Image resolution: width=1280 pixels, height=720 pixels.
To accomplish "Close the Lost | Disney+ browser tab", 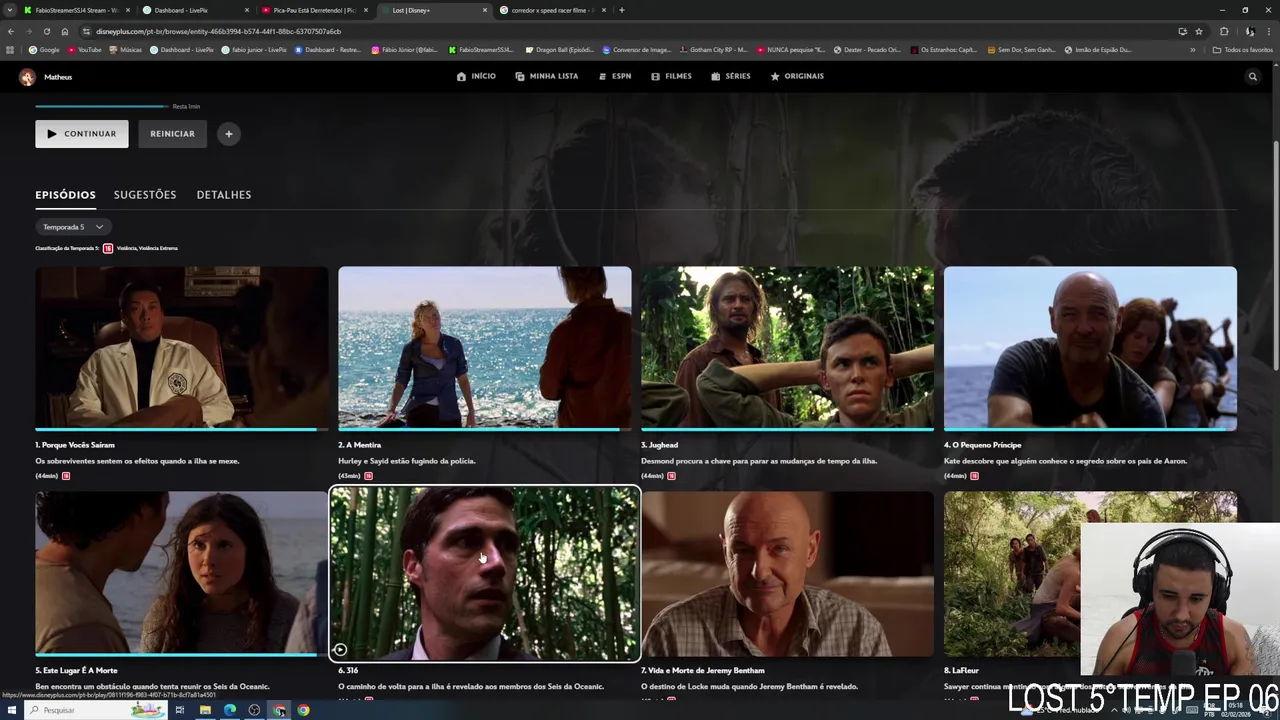I will click(x=485, y=10).
